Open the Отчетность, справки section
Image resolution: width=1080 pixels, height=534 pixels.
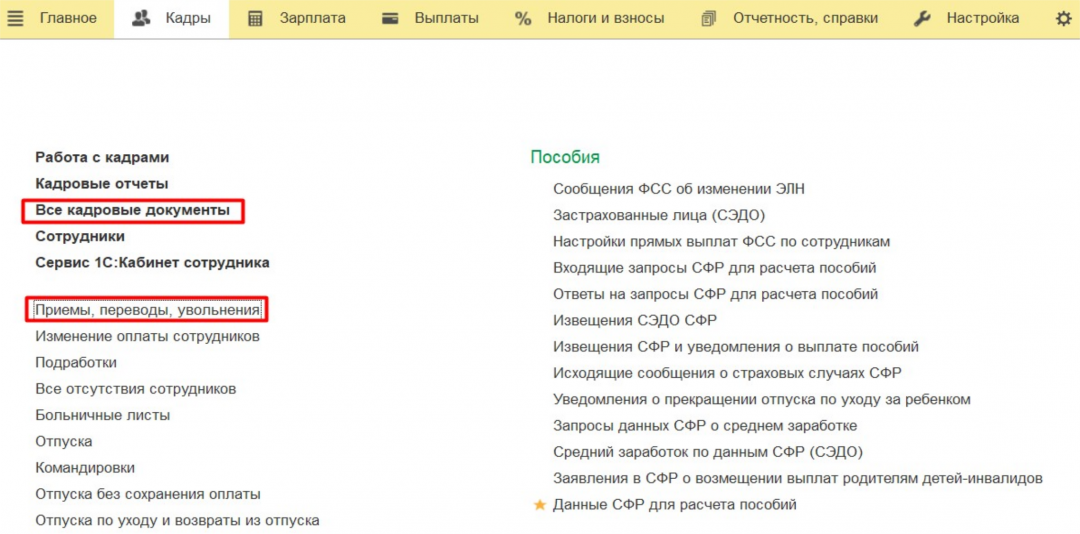(805, 19)
